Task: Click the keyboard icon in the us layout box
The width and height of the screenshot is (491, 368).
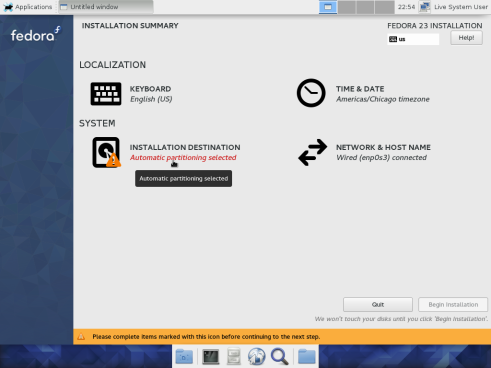Action: [x=393, y=39]
